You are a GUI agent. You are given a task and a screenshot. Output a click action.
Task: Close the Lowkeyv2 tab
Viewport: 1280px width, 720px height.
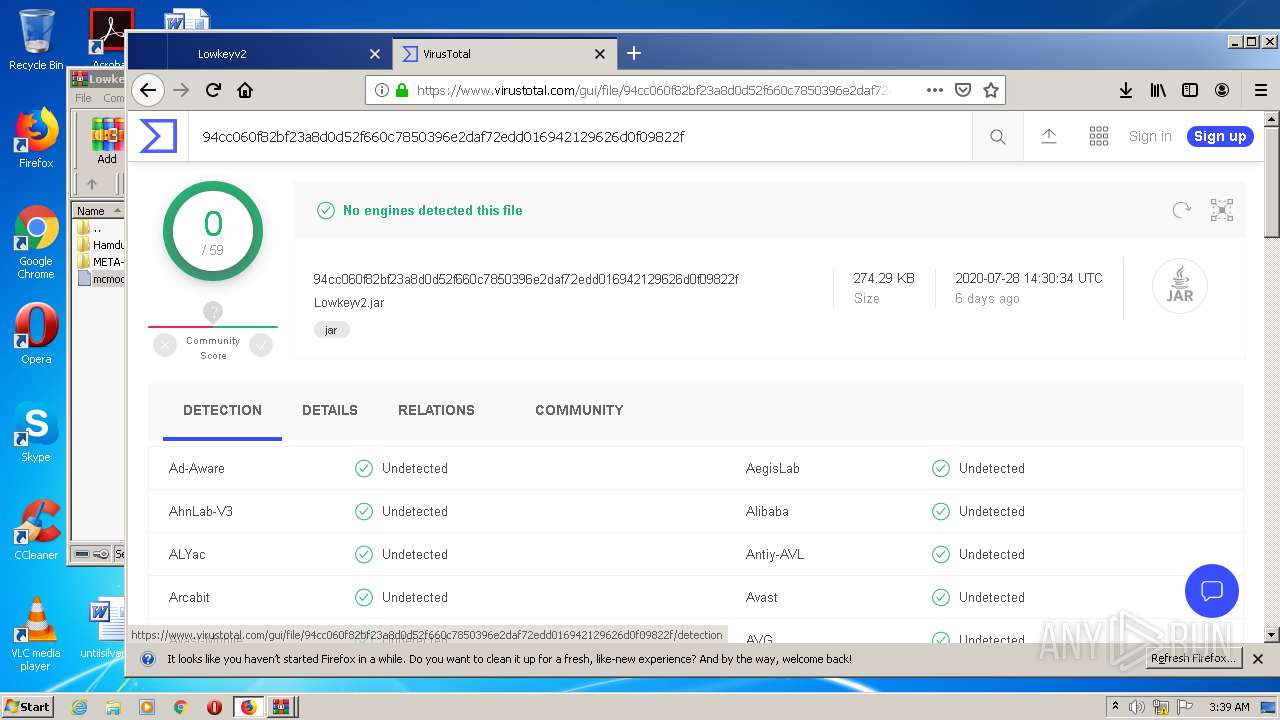pos(375,54)
